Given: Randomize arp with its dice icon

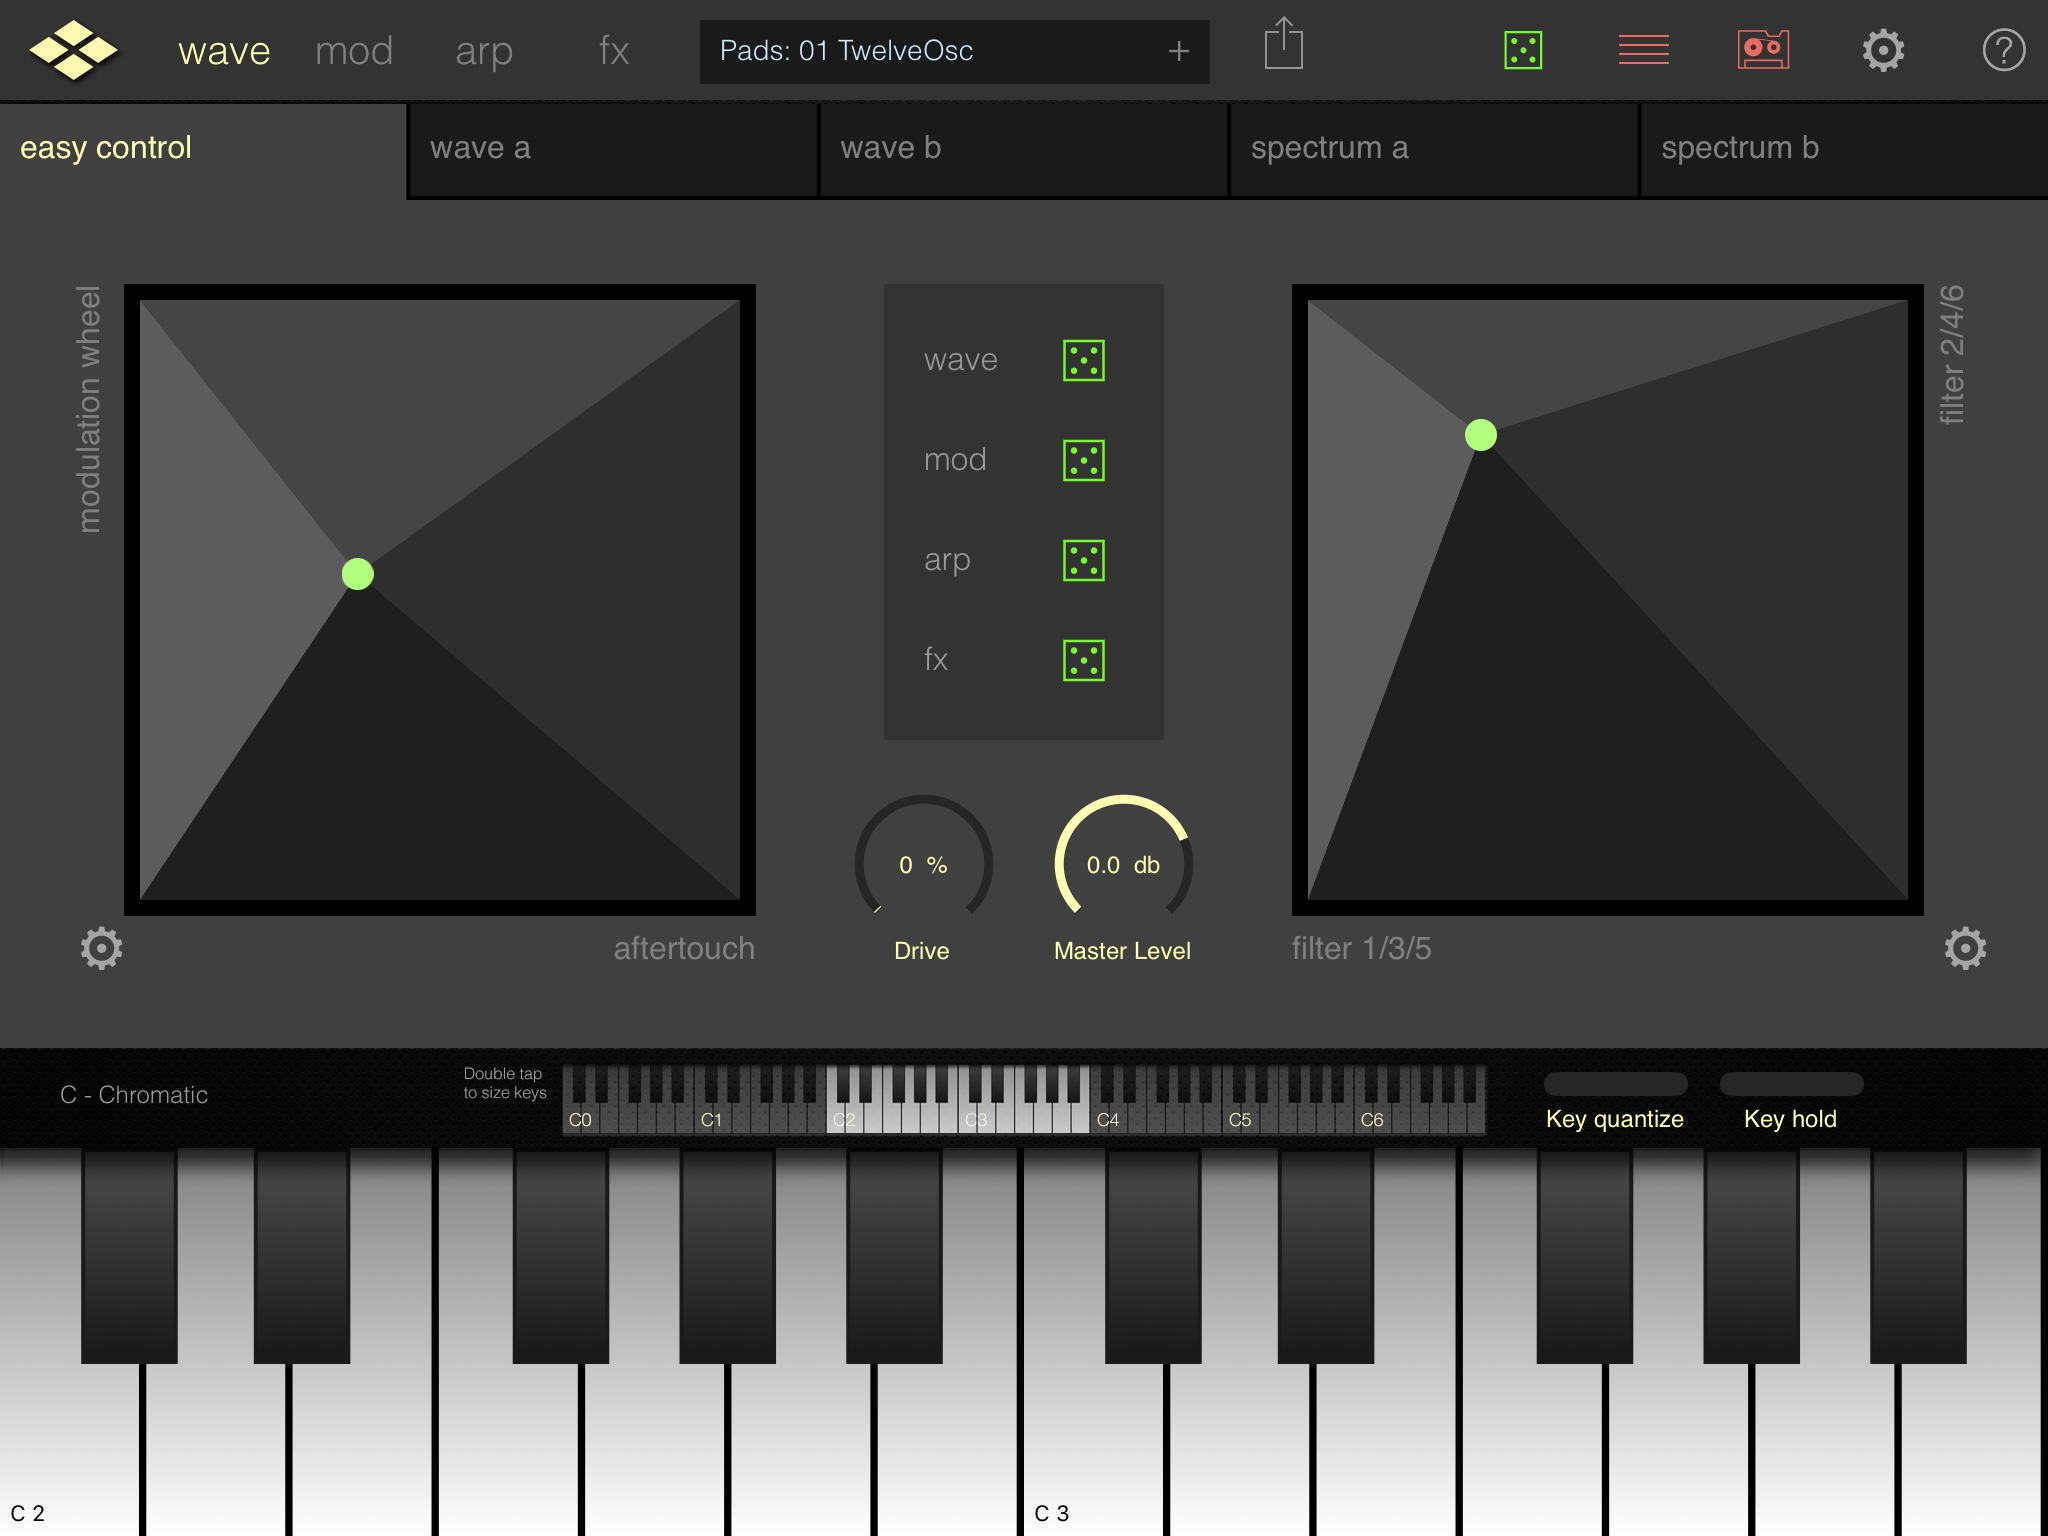Looking at the screenshot, I should click(1083, 560).
